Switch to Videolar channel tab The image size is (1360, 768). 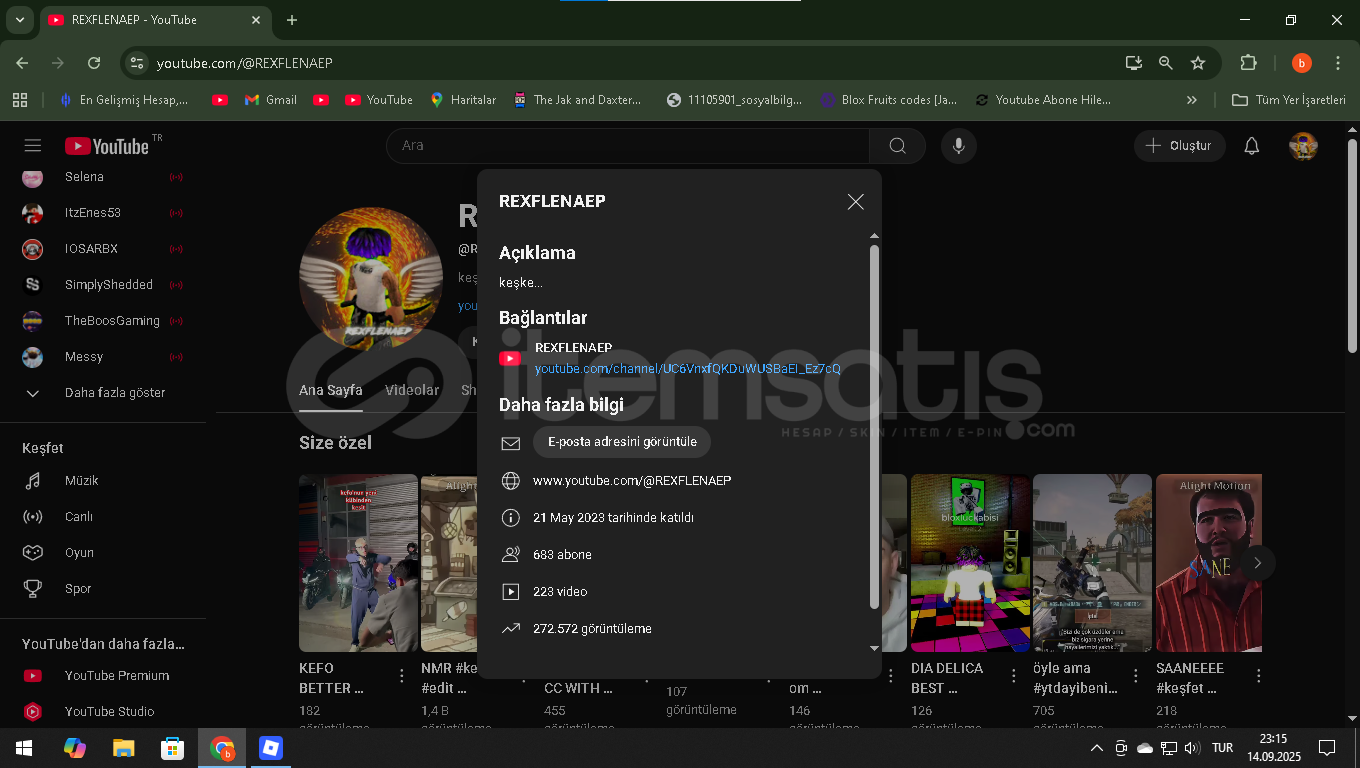click(412, 390)
